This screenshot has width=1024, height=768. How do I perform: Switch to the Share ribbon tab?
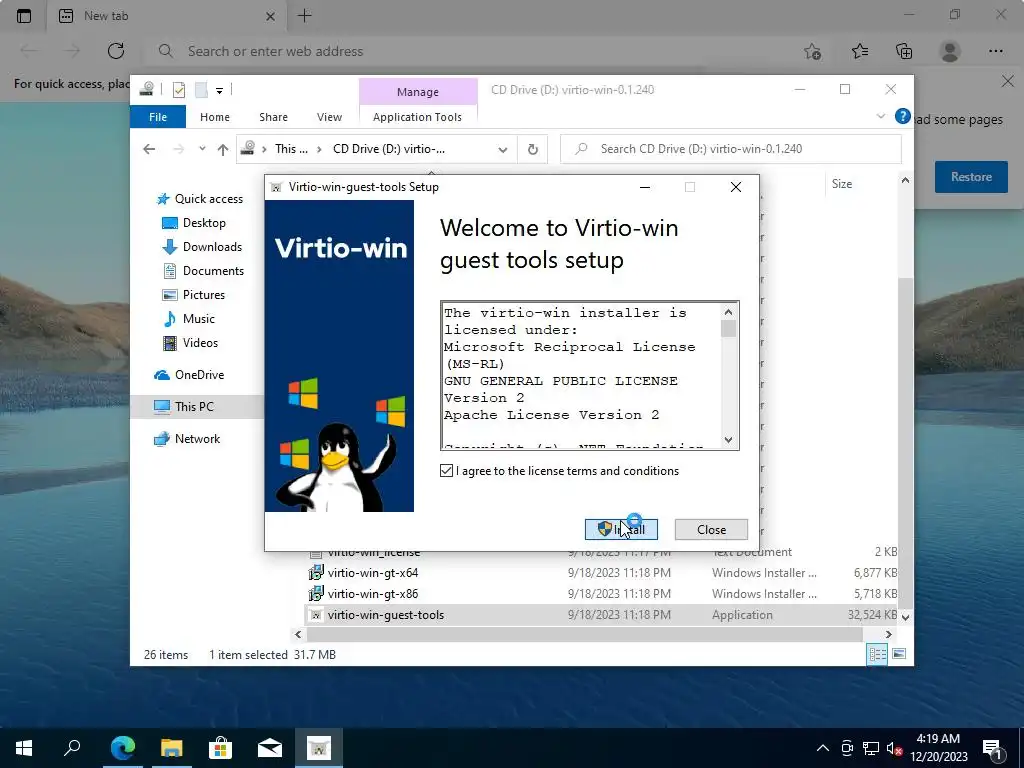click(273, 117)
